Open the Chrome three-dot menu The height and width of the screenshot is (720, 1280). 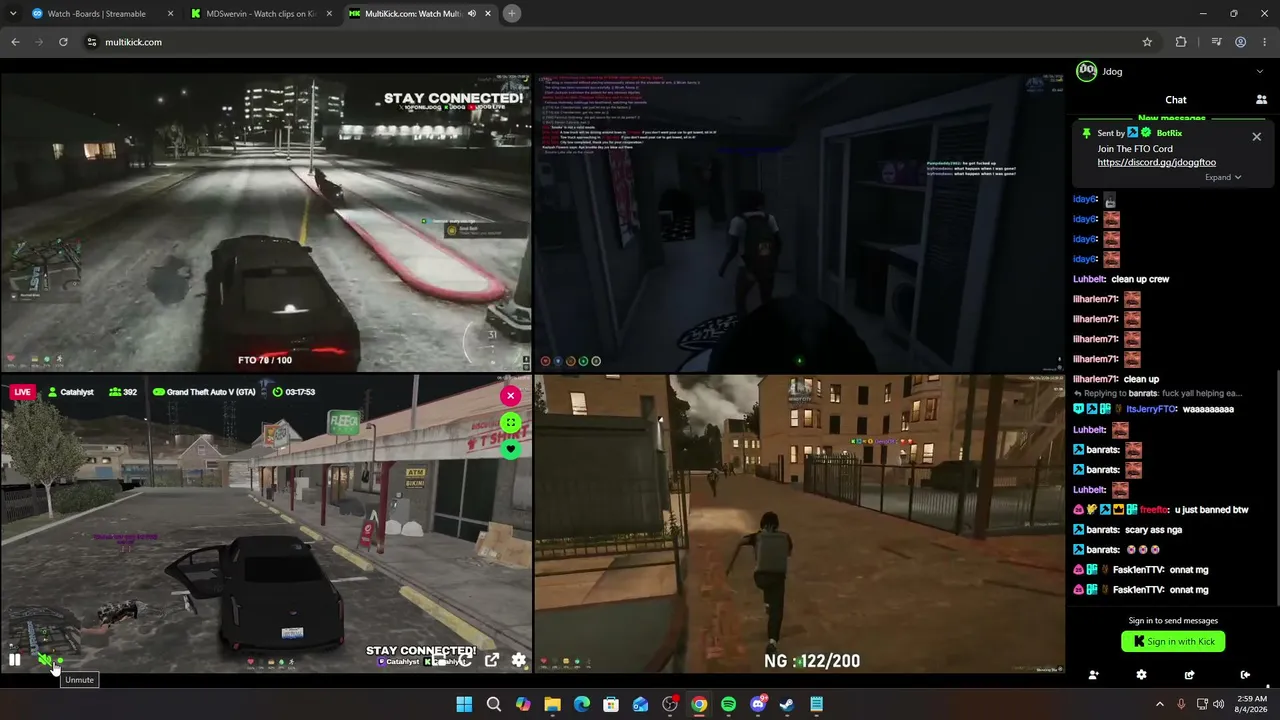pyautogui.click(x=1265, y=42)
